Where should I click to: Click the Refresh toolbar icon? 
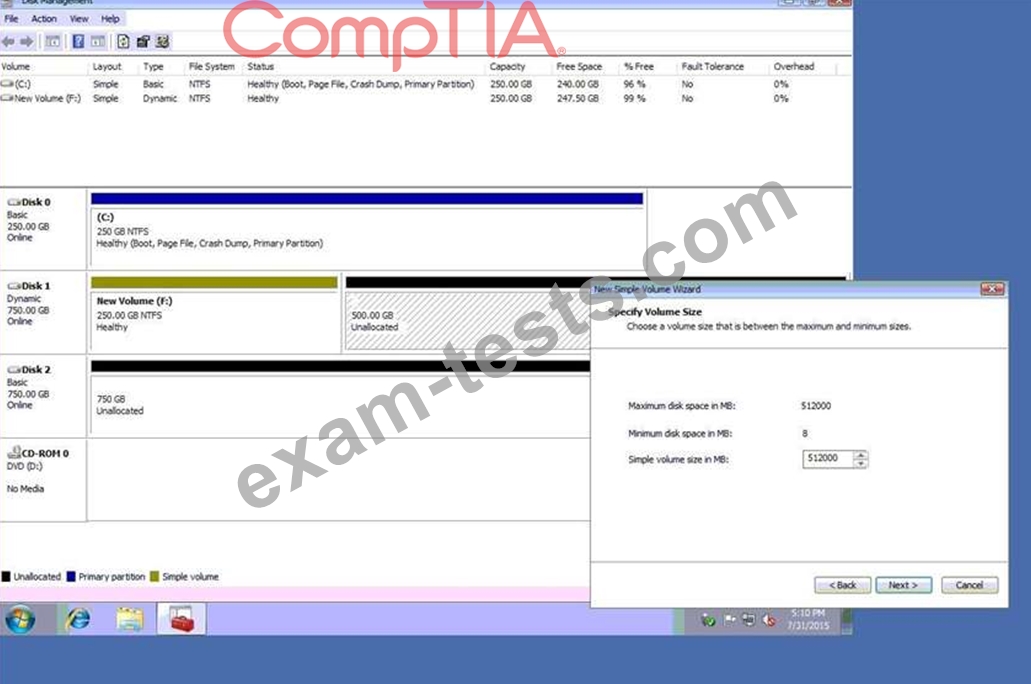[123, 42]
